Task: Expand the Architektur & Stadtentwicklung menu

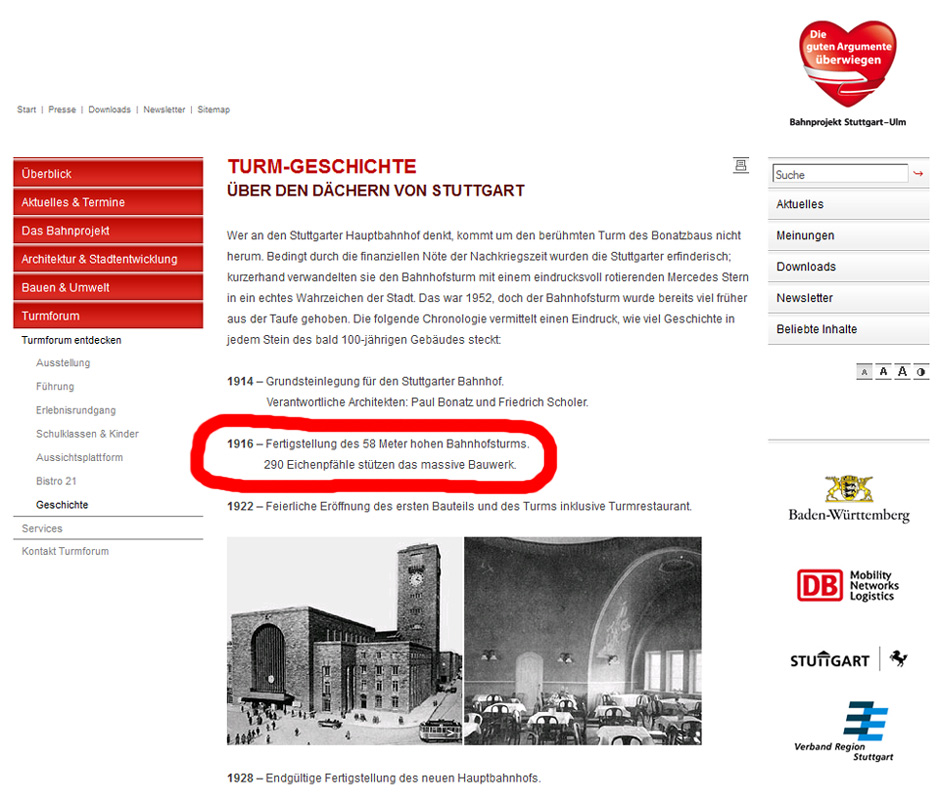Action: pos(108,259)
